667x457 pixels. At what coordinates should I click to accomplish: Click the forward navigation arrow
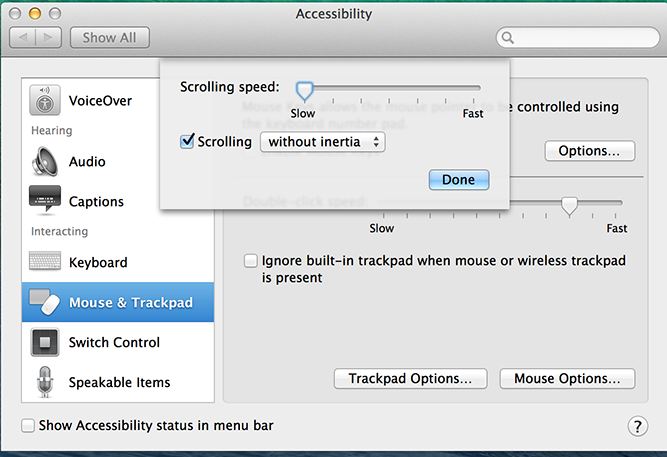[x=50, y=38]
